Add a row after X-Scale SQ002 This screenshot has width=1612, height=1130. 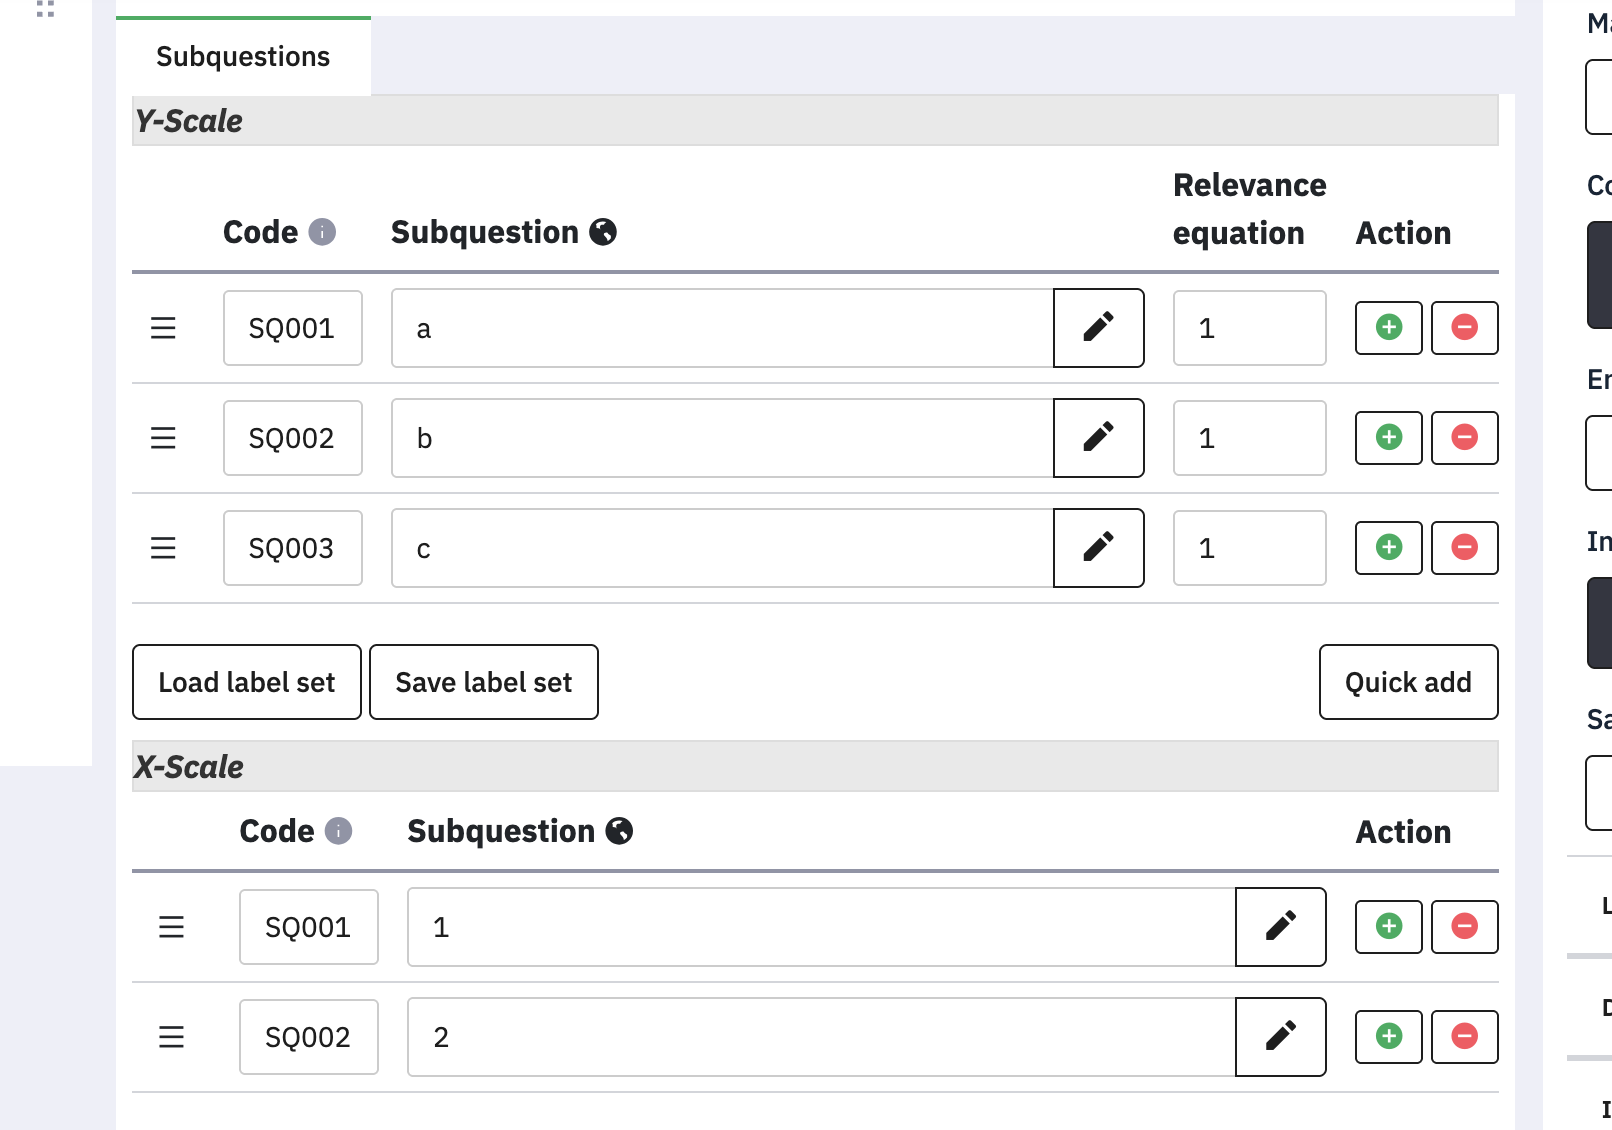coord(1388,1037)
